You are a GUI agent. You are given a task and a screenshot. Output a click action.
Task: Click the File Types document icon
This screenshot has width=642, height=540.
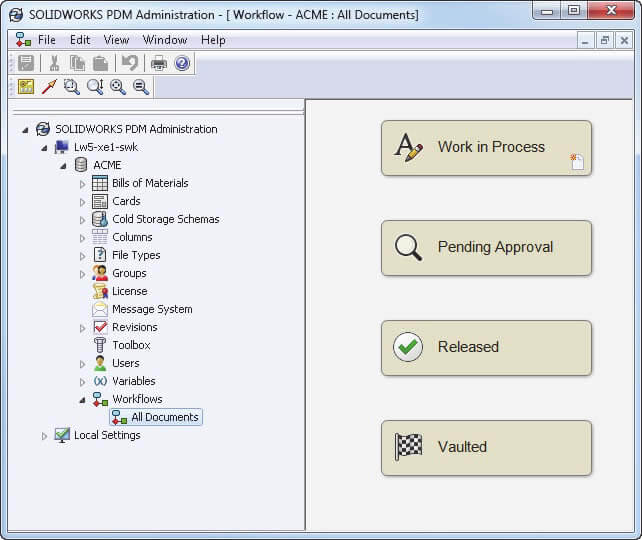click(x=100, y=255)
